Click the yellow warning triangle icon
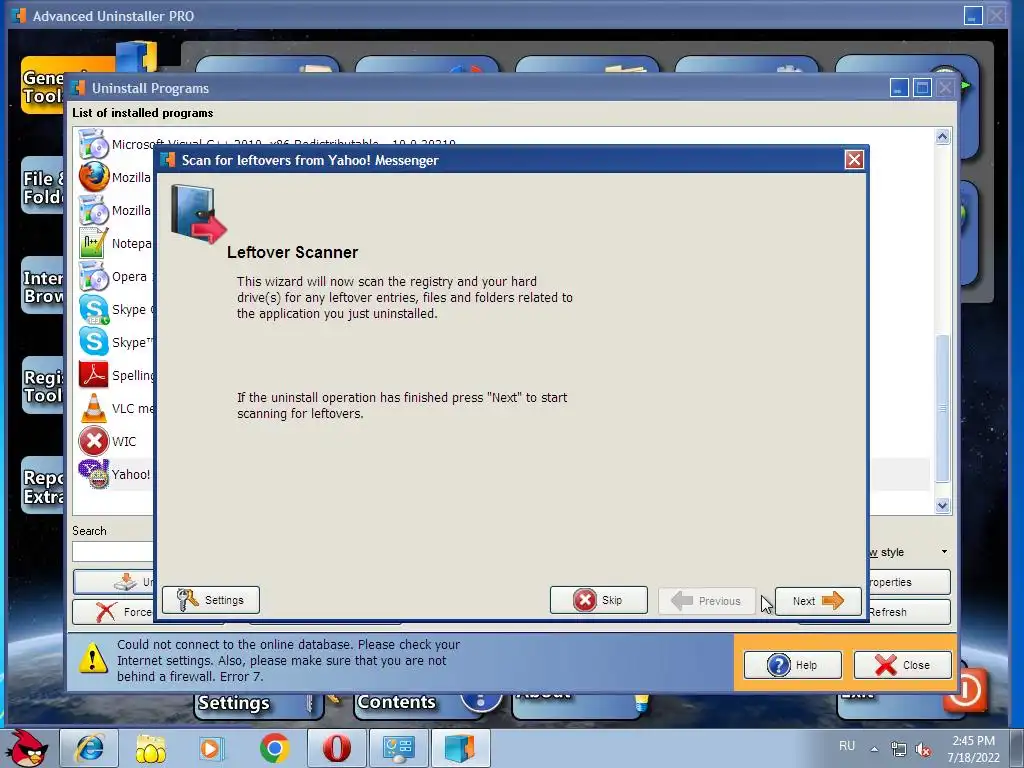 click(93, 658)
